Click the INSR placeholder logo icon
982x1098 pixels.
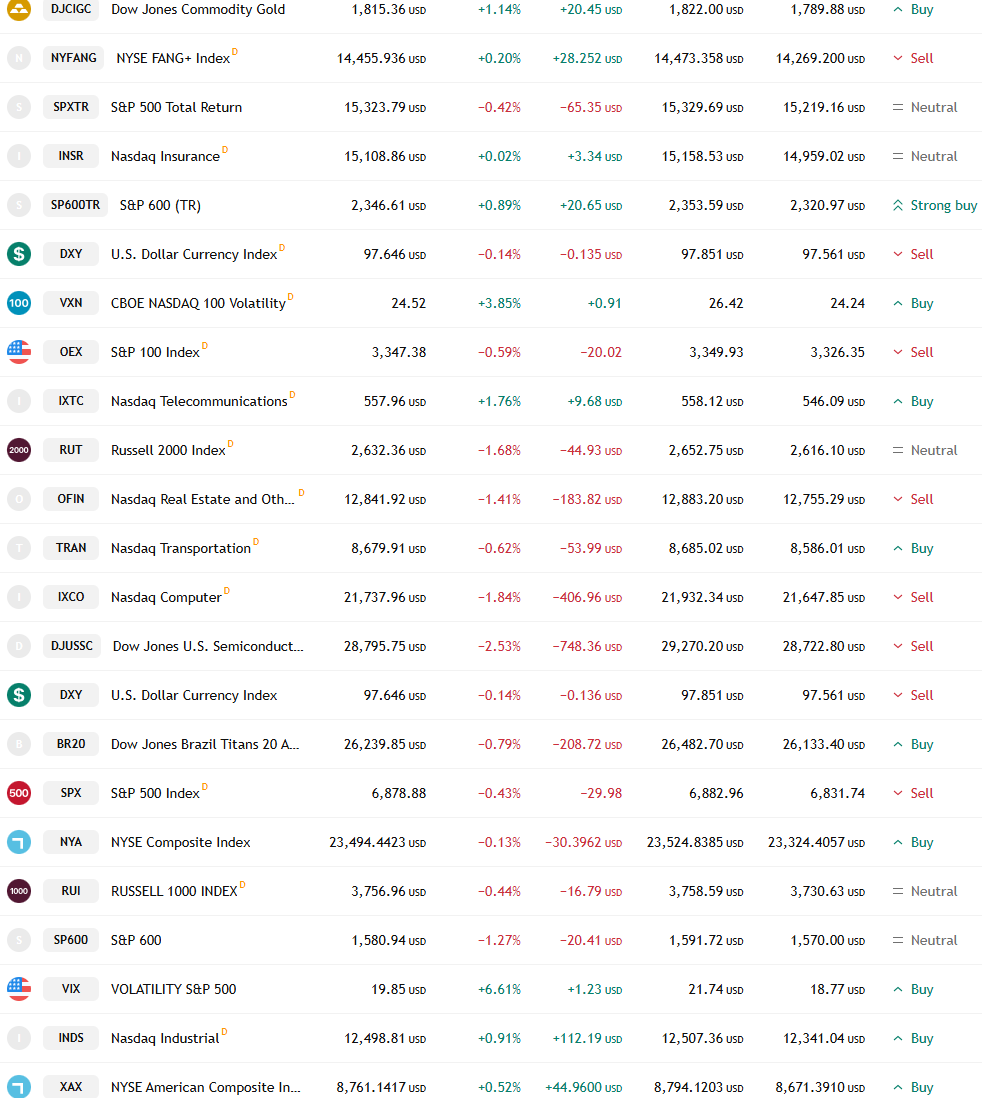tap(19, 156)
